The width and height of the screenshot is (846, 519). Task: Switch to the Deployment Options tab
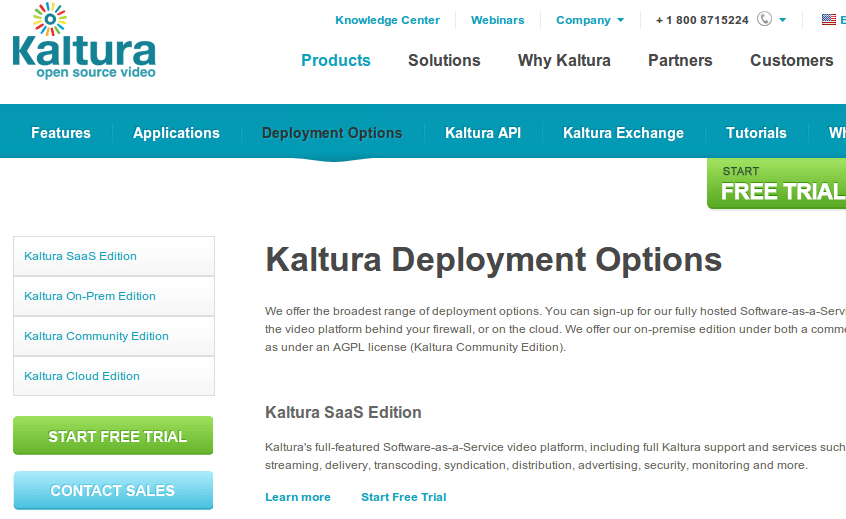[332, 133]
